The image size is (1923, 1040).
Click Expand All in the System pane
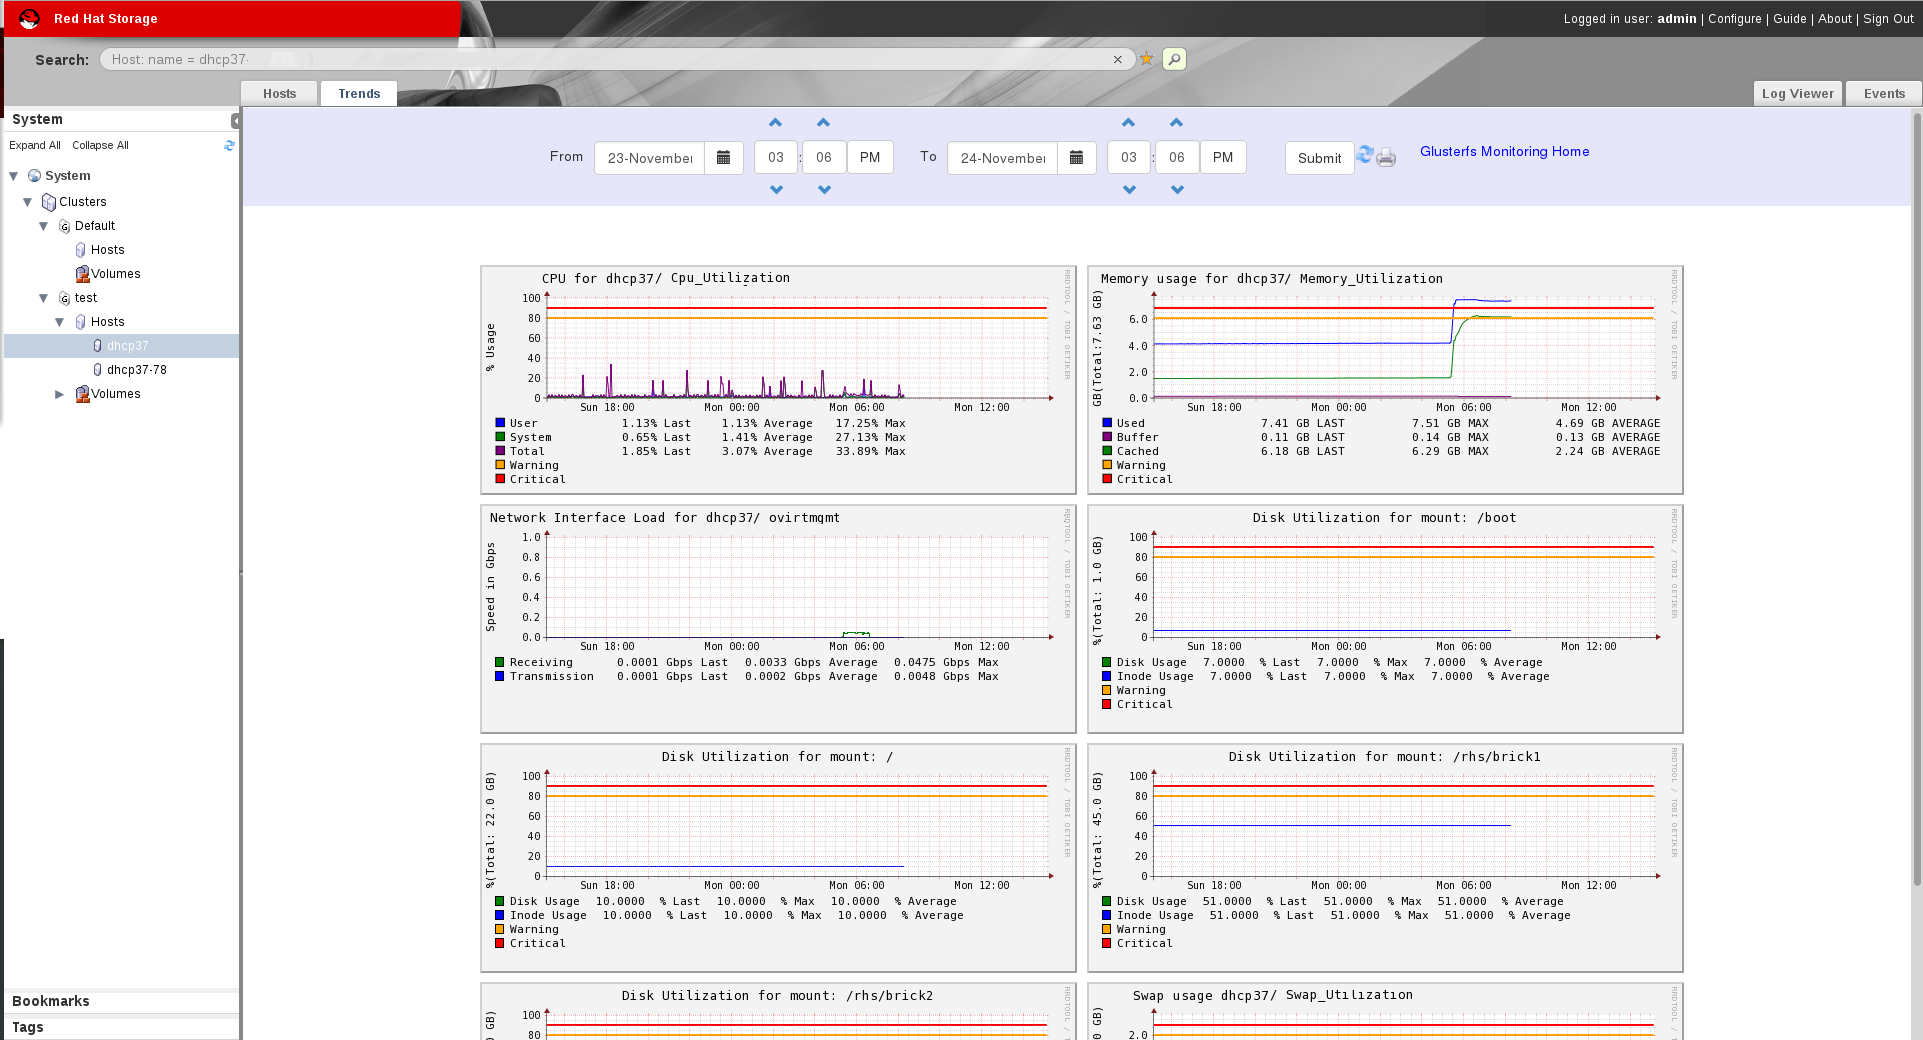coord(35,145)
